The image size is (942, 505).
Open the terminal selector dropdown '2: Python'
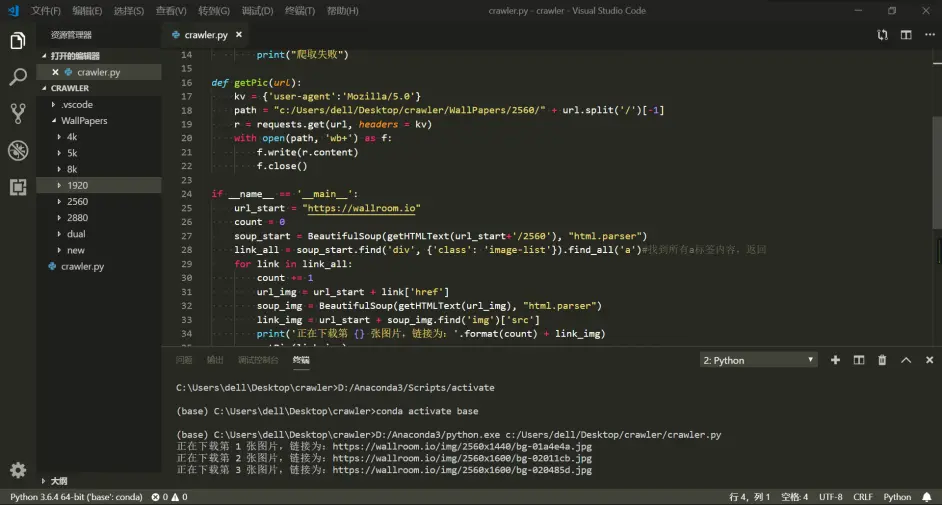[x=758, y=360]
